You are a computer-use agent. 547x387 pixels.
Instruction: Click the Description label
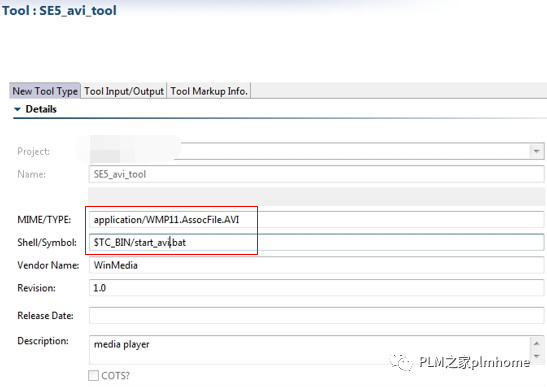(x=43, y=341)
